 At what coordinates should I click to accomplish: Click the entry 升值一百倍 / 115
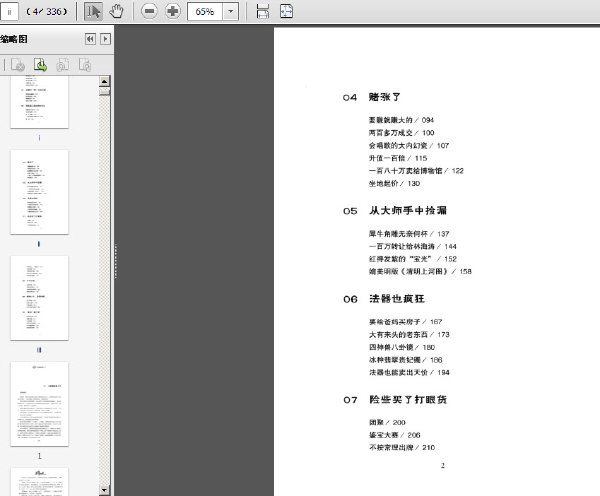(398, 158)
